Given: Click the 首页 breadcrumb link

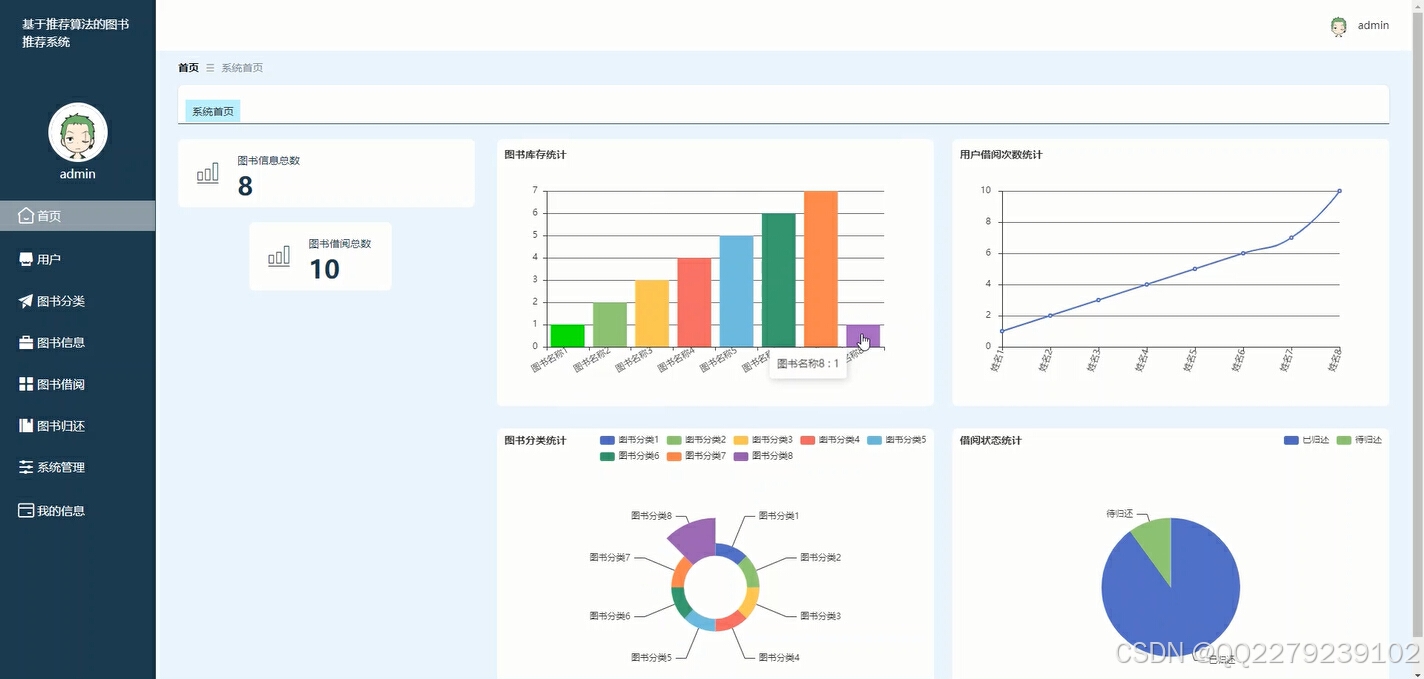Looking at the screenshot, I should tap(188, 67).
